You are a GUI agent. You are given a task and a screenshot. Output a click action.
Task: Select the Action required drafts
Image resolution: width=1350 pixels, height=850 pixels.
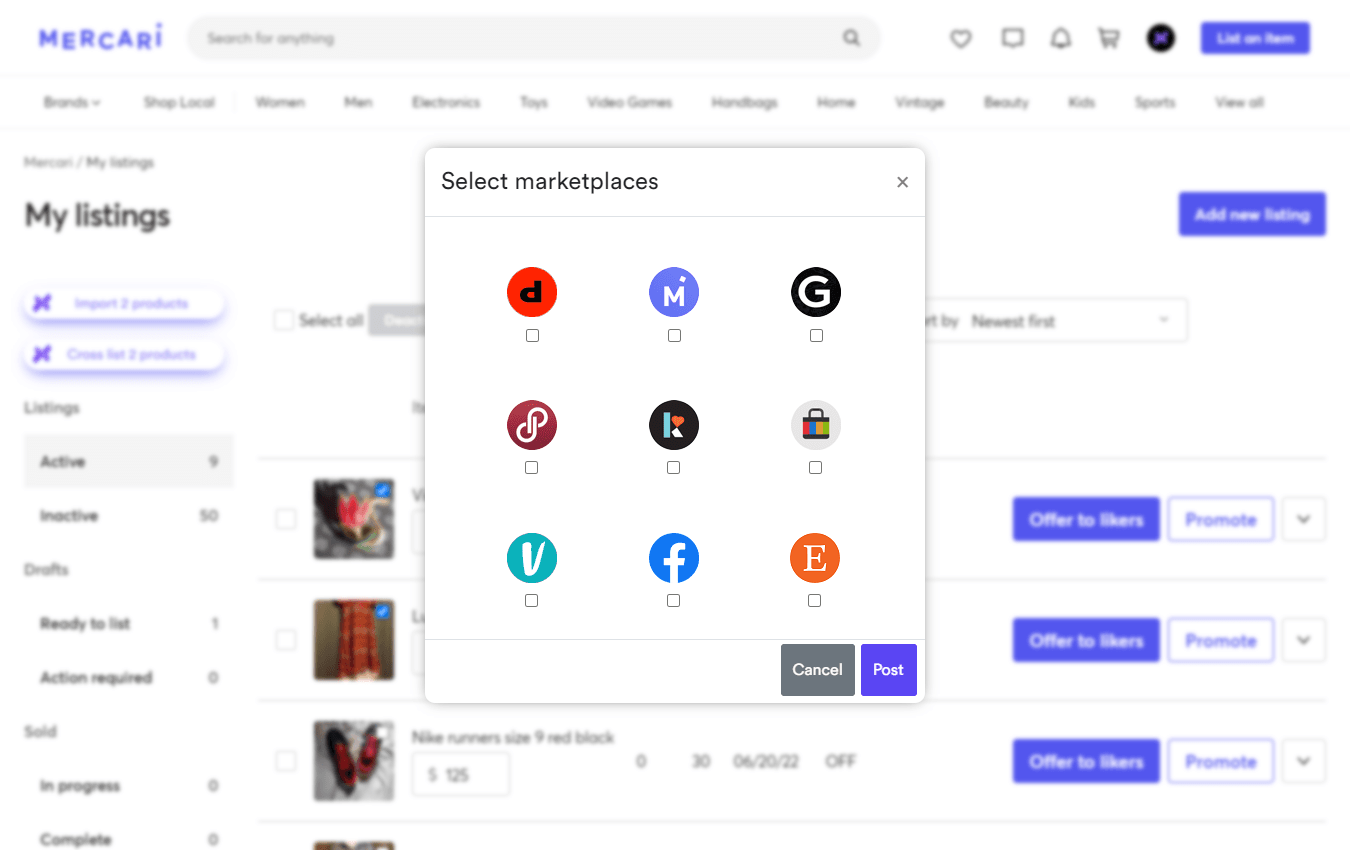129,678
